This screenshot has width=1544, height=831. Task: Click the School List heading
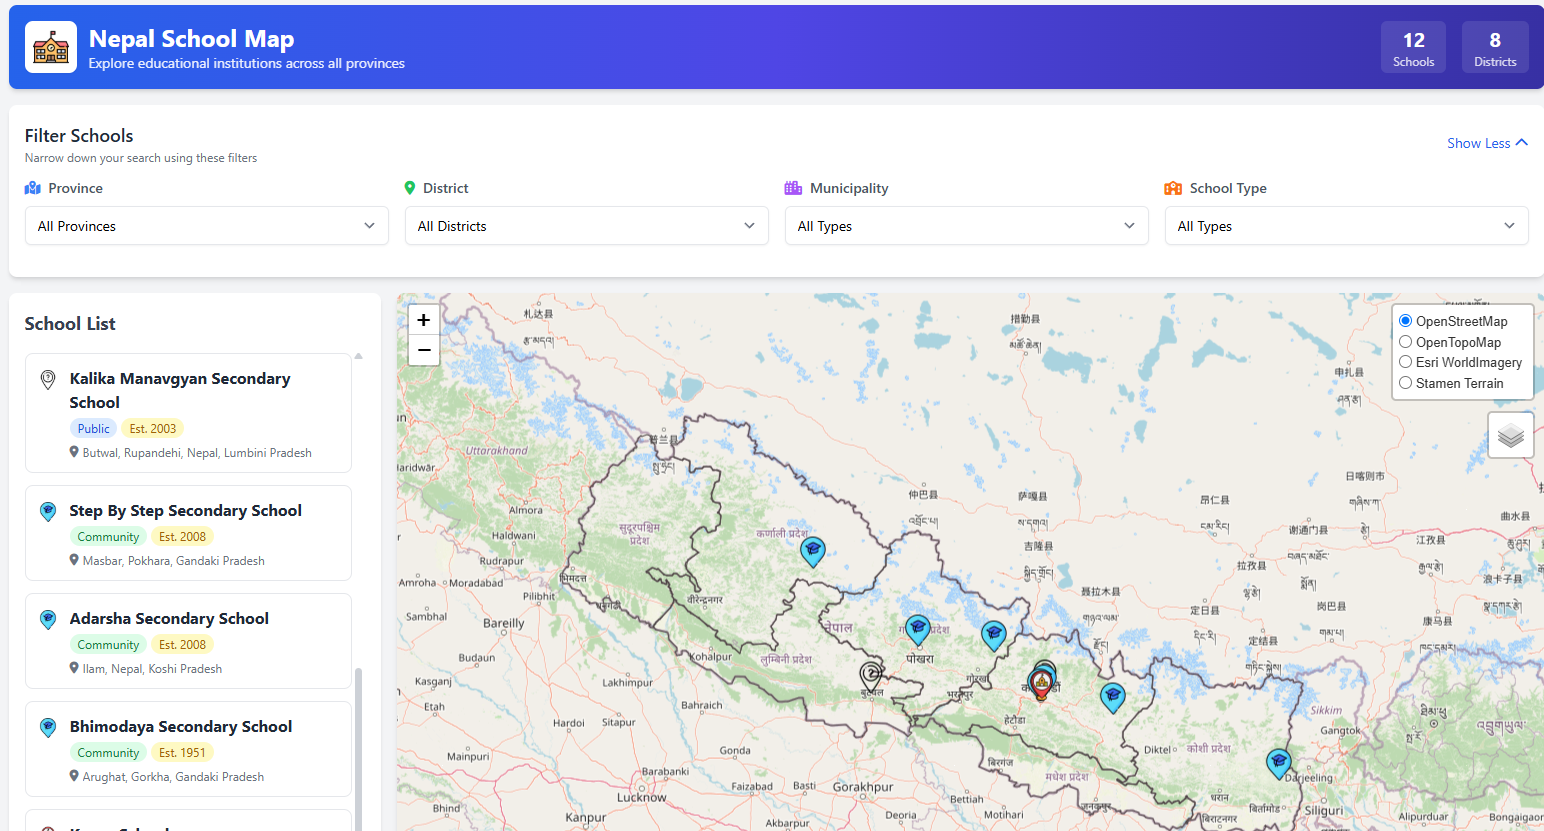(70, 323)
